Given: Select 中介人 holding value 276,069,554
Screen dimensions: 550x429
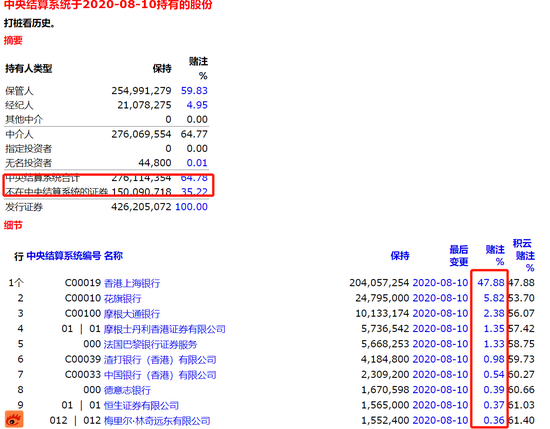Looking at the screenshot, I should coord(141,134).
